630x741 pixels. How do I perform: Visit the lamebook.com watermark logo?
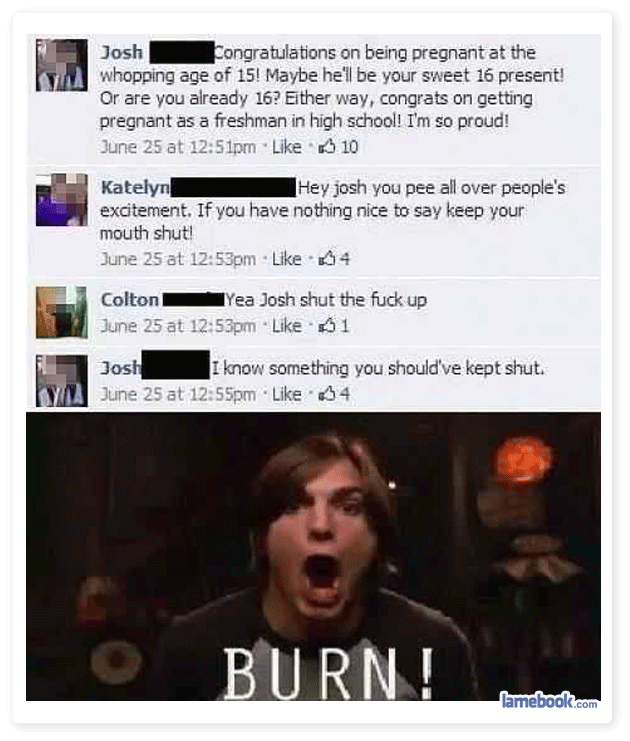click(549, 700)
